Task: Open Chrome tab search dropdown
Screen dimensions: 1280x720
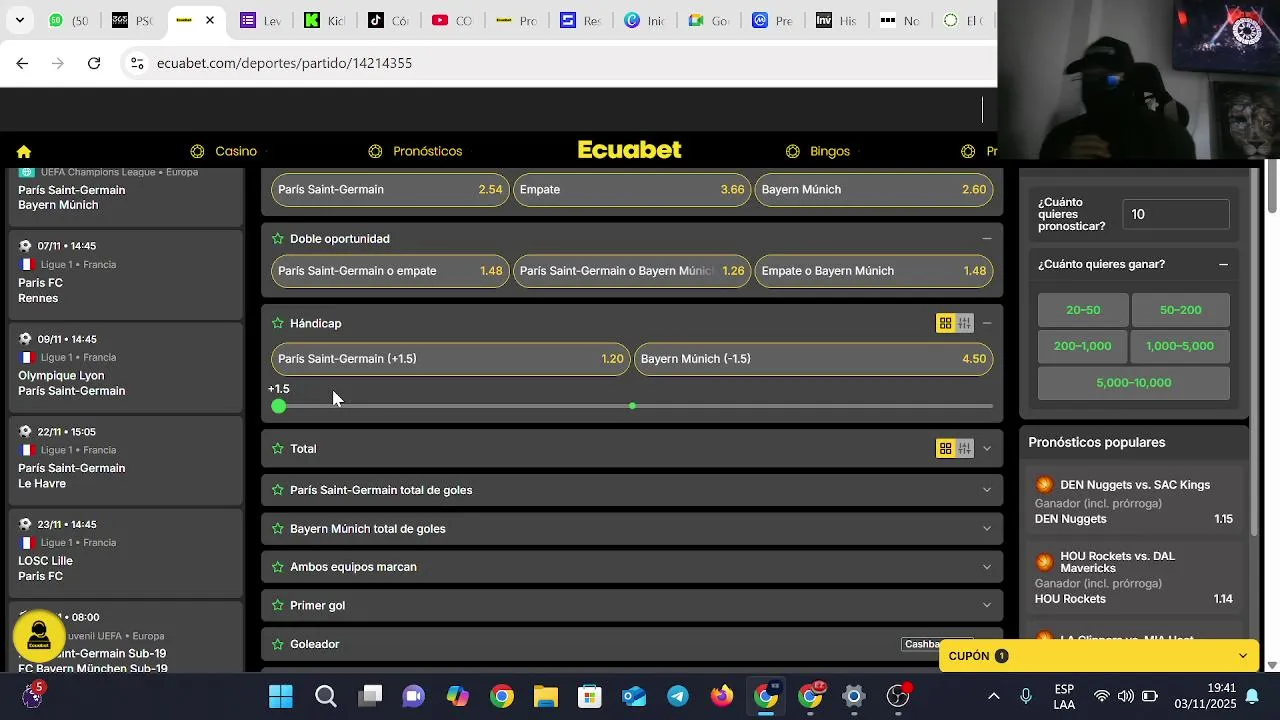Action: pyautogui.click(x=19, y=20)
